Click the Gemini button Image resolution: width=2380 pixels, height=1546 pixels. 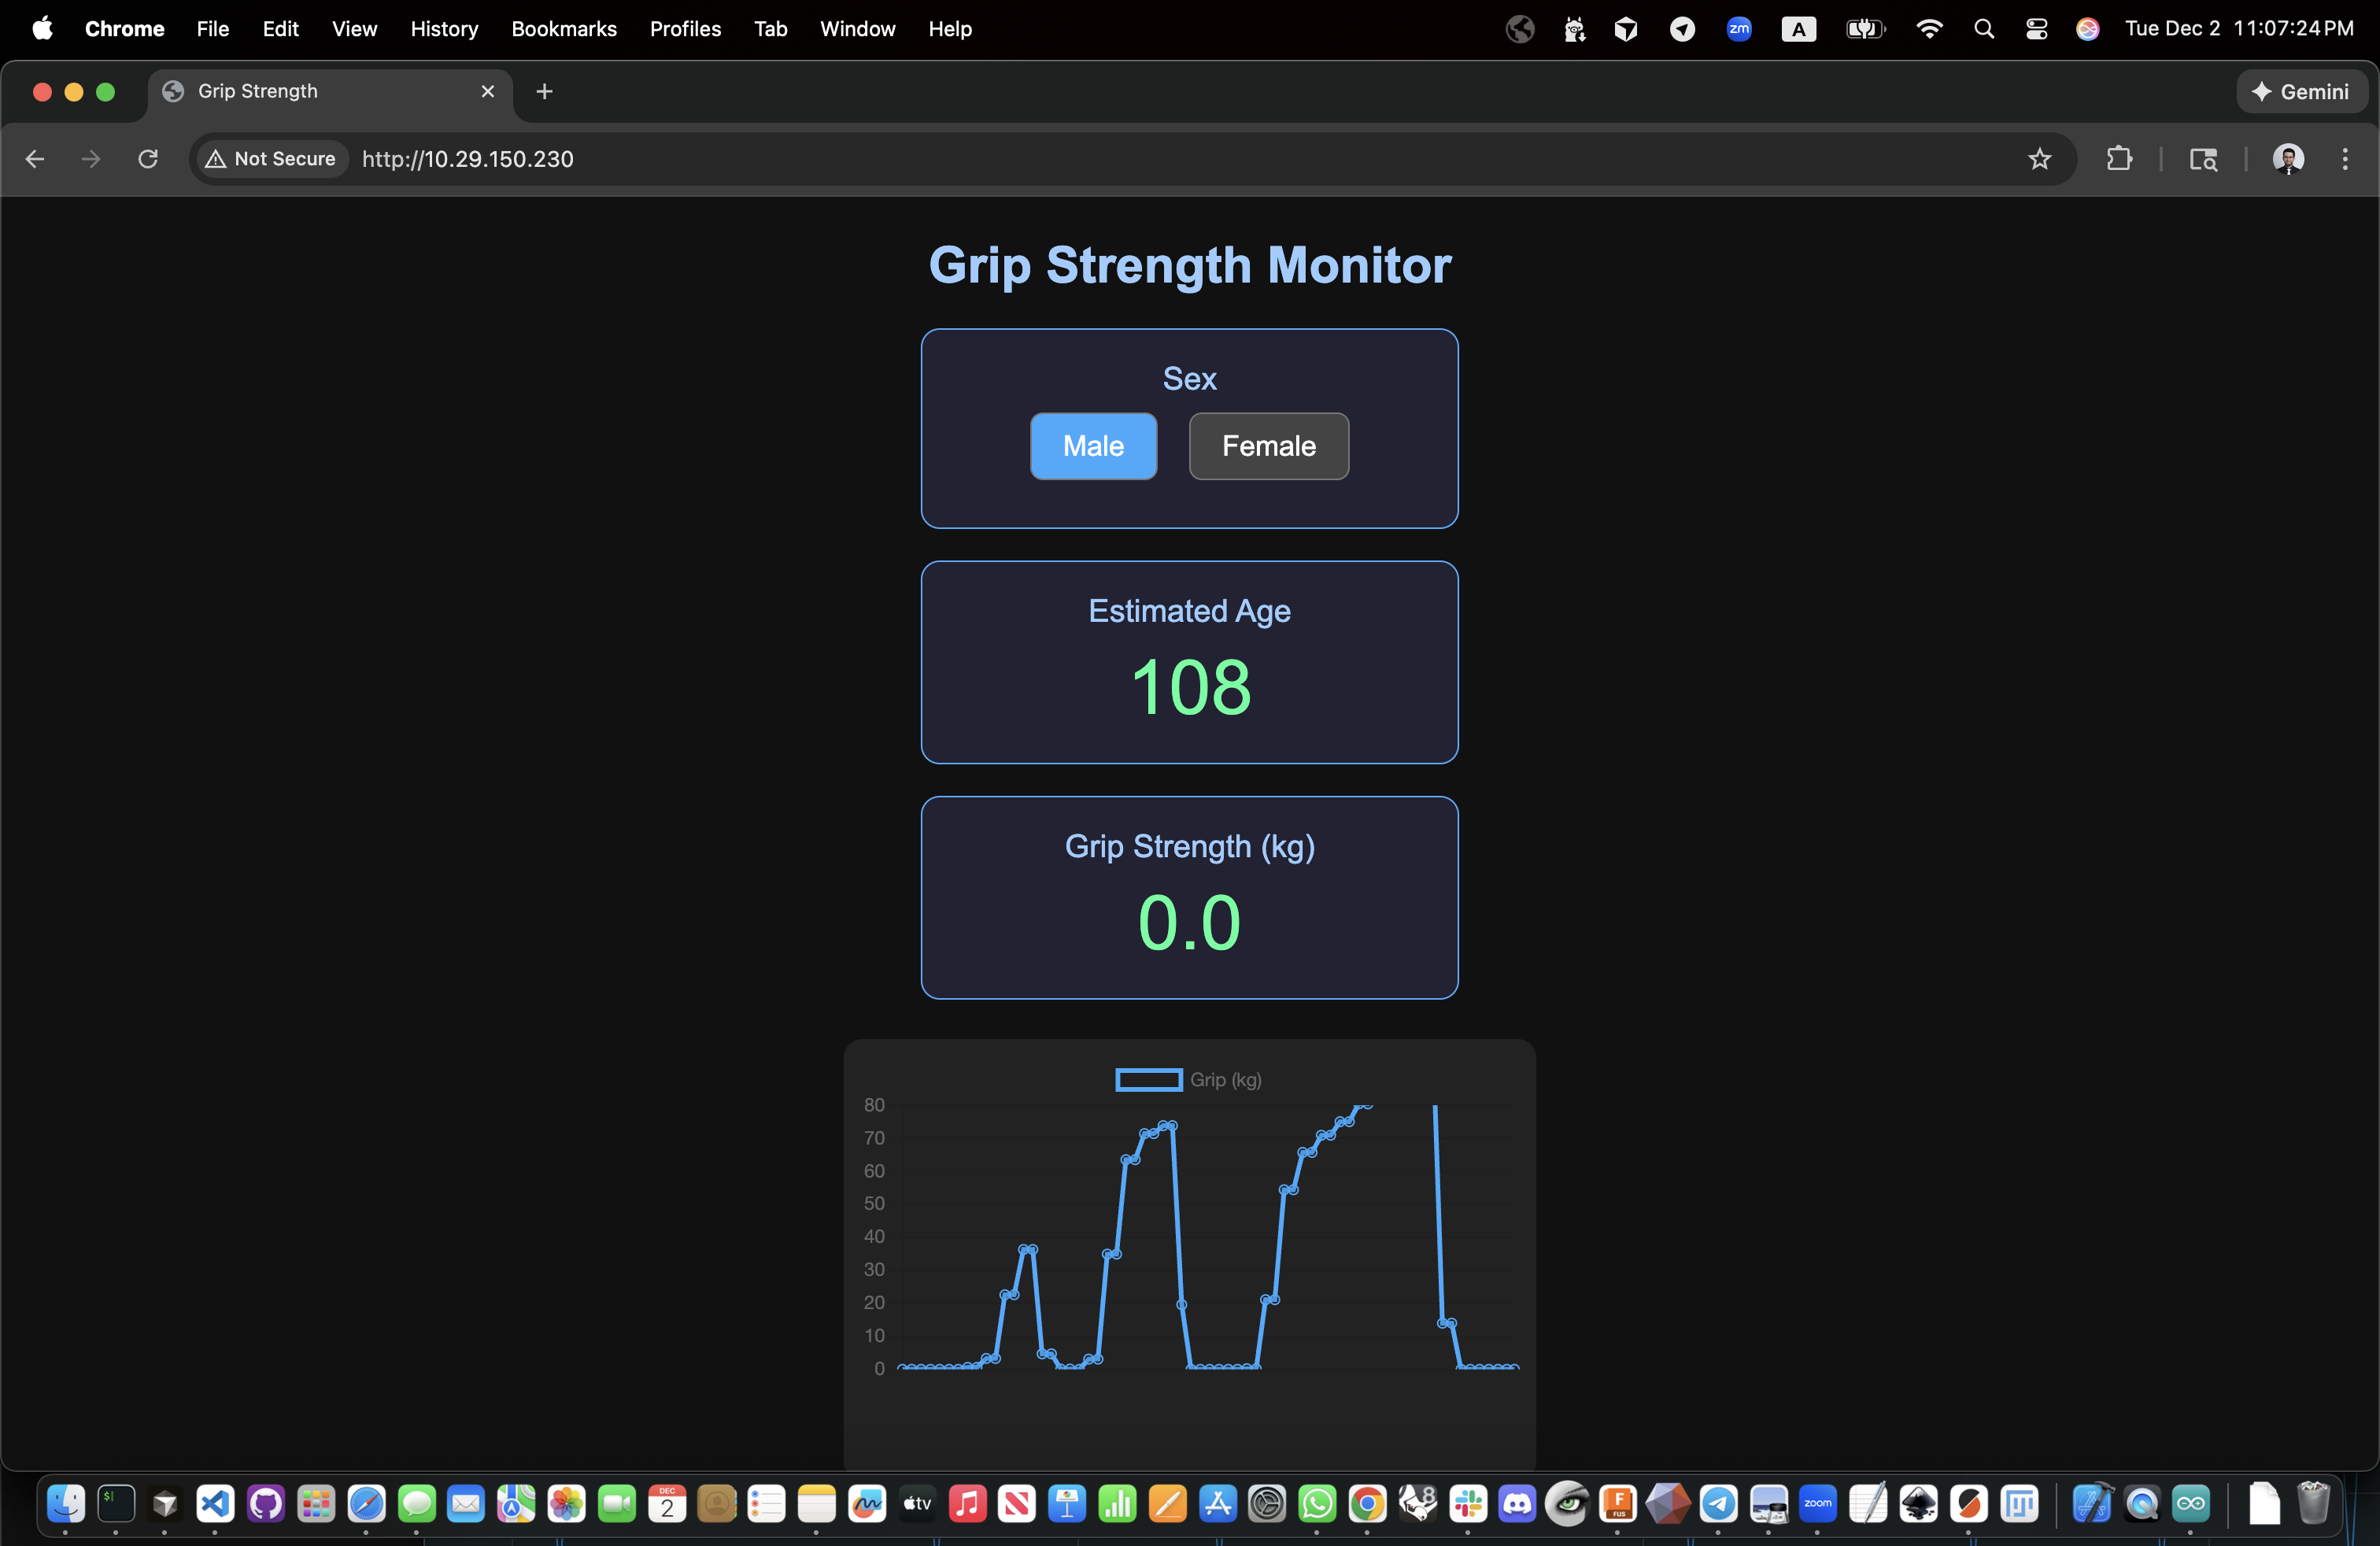2301,91
